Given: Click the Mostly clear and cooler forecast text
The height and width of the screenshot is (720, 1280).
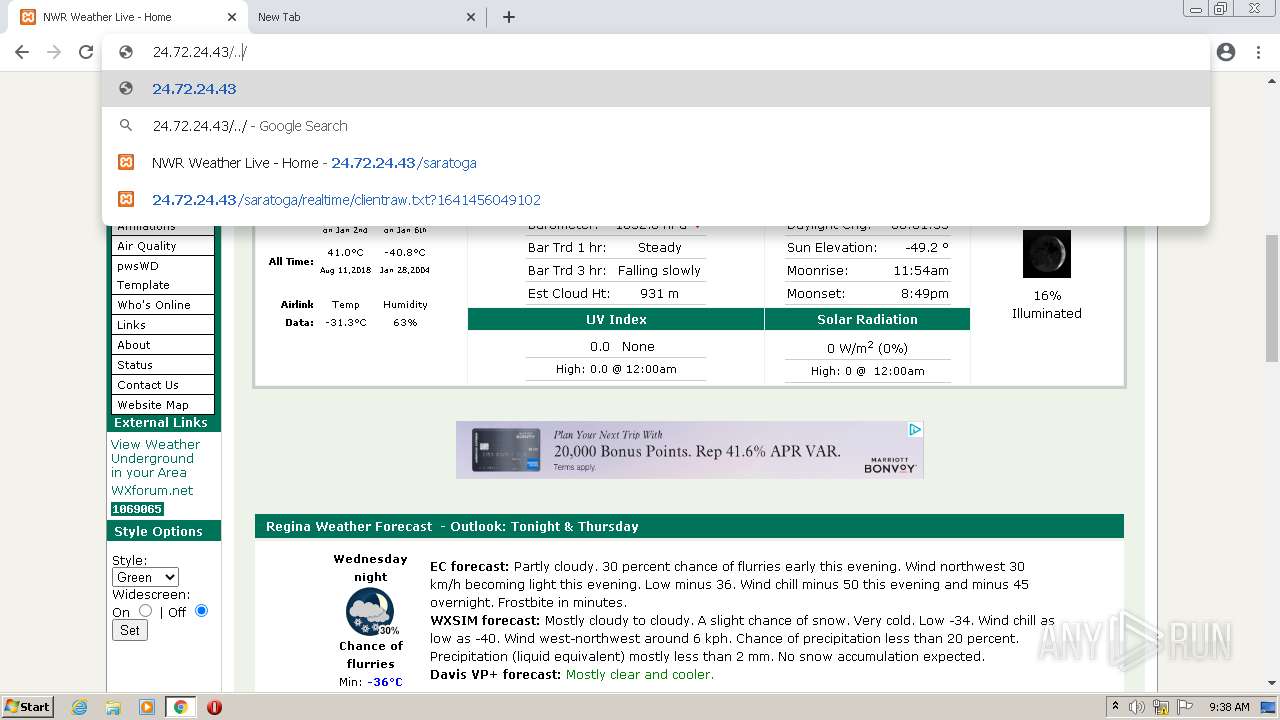Looking at the screenshot, I should coord(640,675).
